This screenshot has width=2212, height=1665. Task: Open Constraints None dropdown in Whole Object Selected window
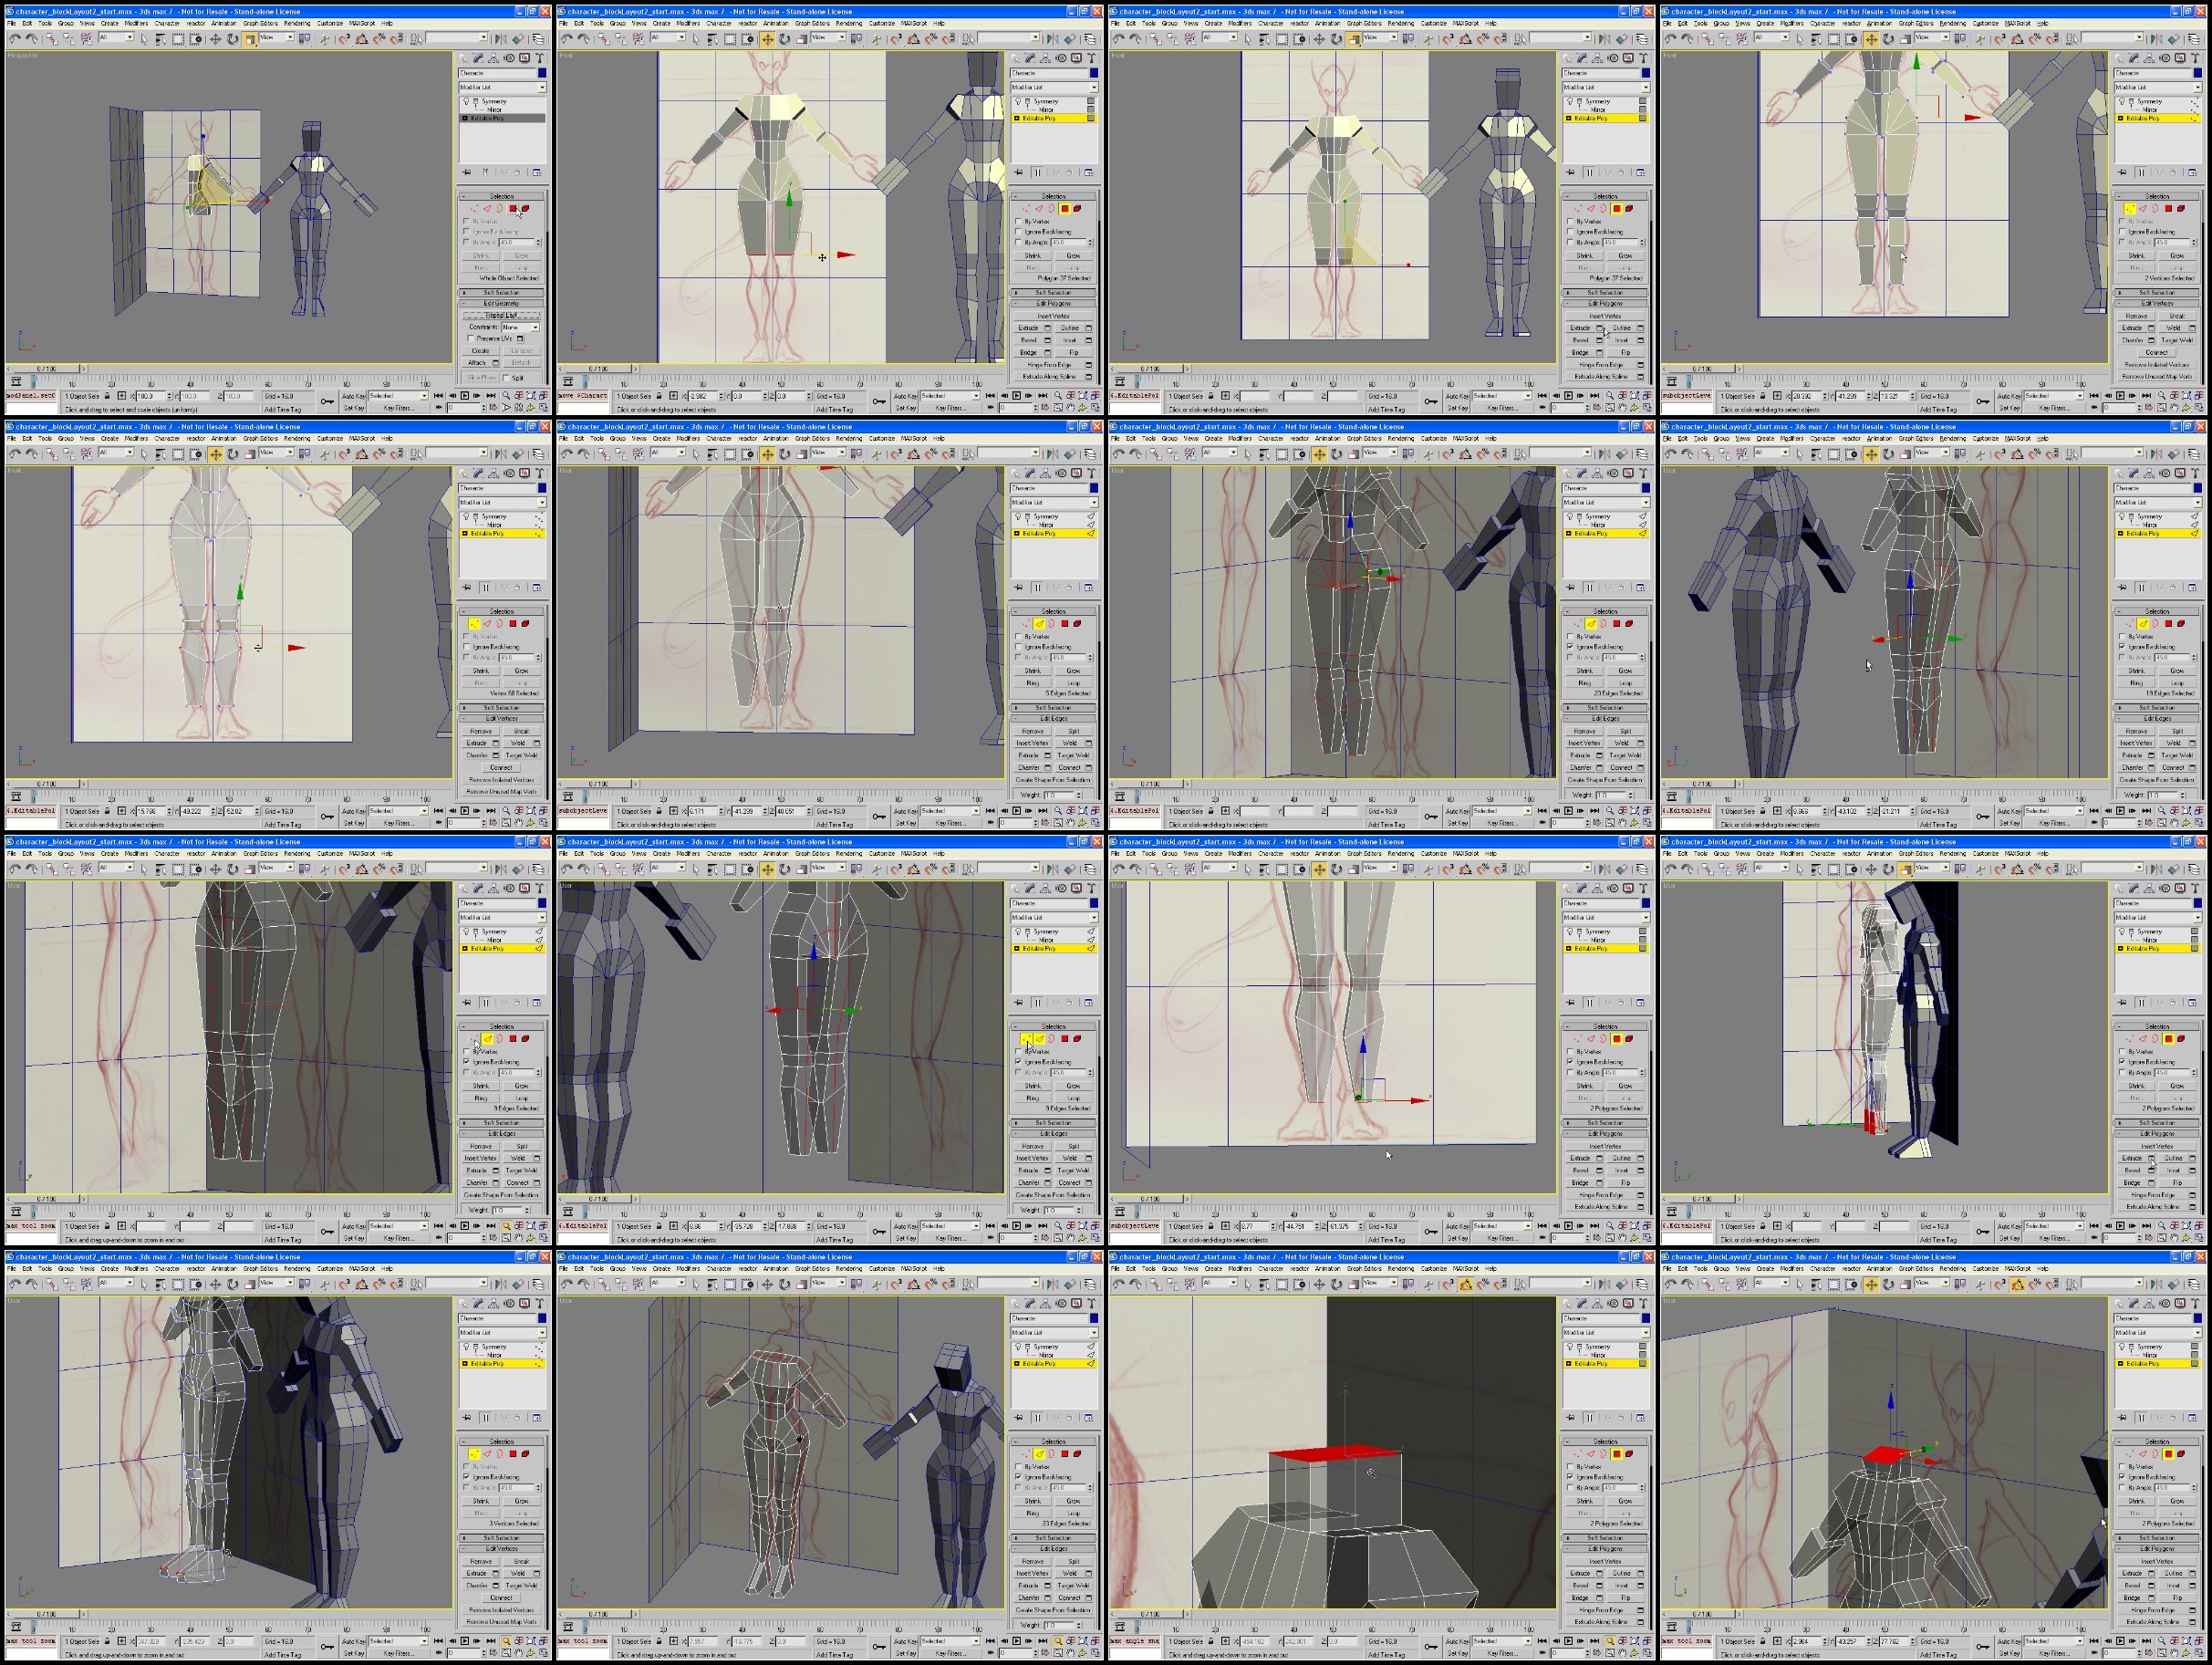pyautogui.click(x=520, y=327)
